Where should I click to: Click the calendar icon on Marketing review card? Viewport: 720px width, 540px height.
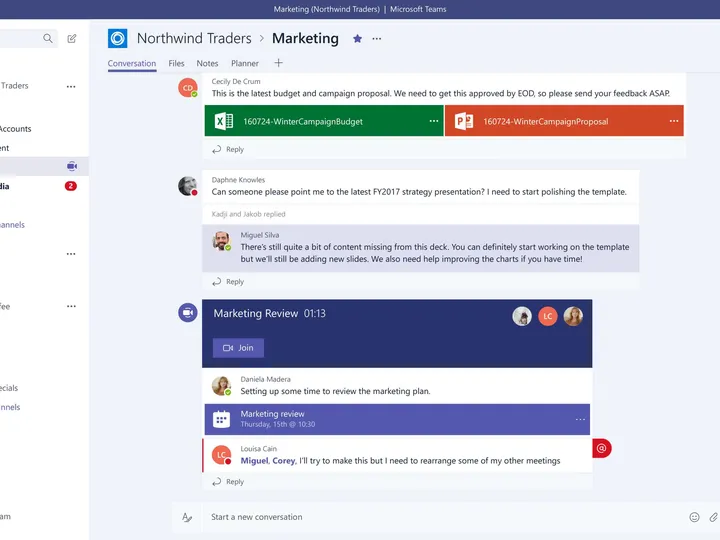click(x=221, y=419)
